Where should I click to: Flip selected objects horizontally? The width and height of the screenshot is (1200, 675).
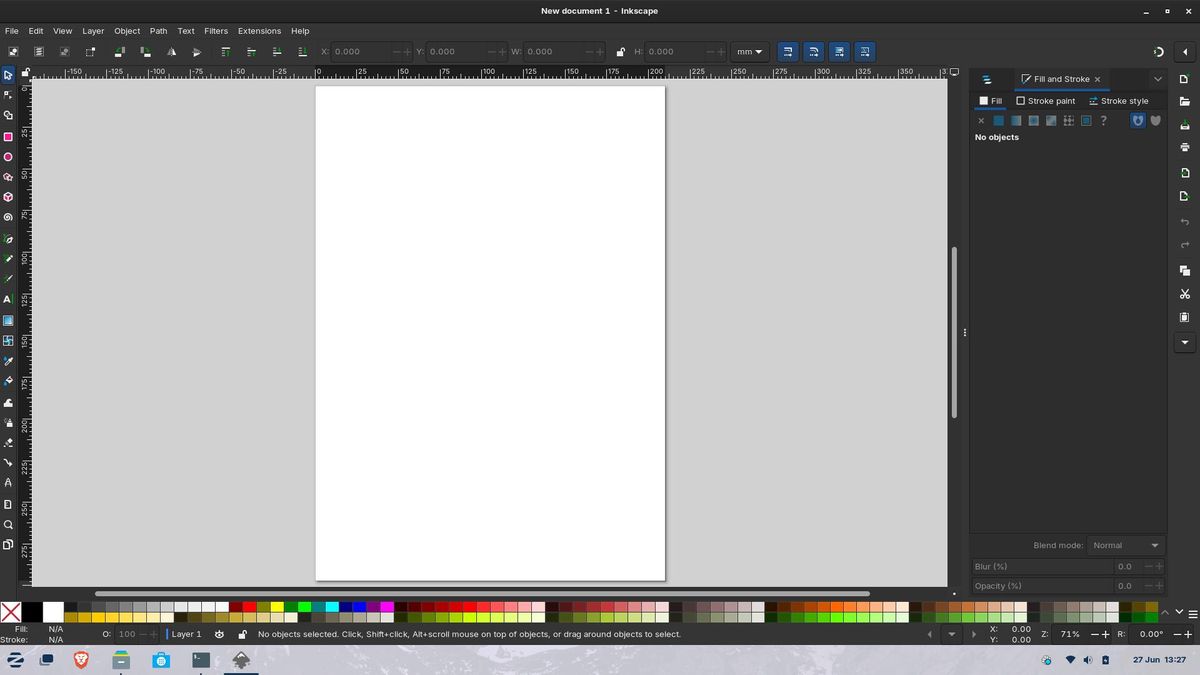click(171, 52)
